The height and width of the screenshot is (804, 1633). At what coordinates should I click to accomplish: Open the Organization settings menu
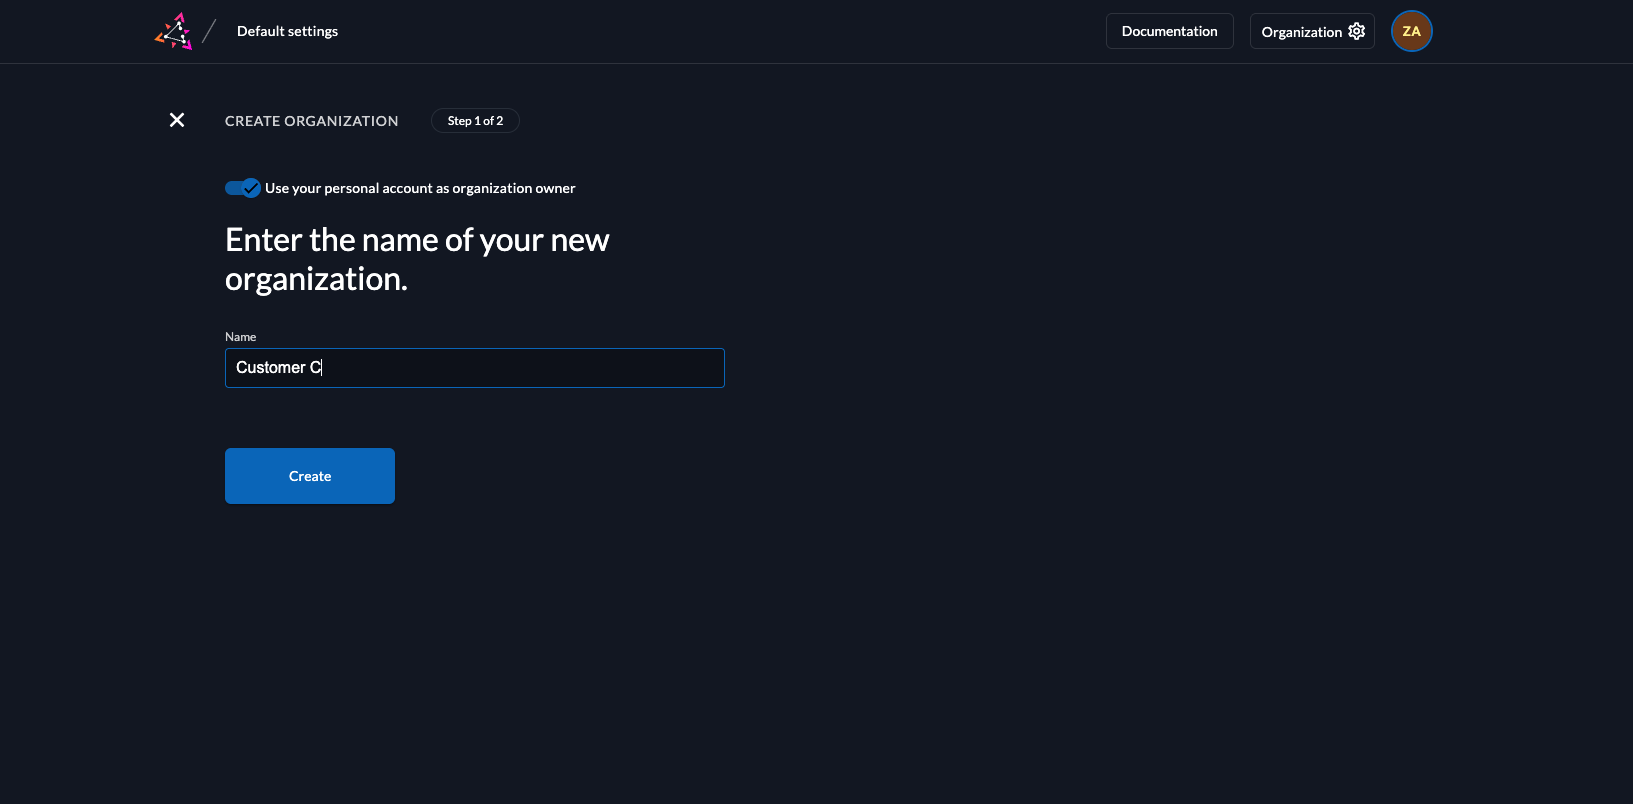click(x=1311, y=31)
